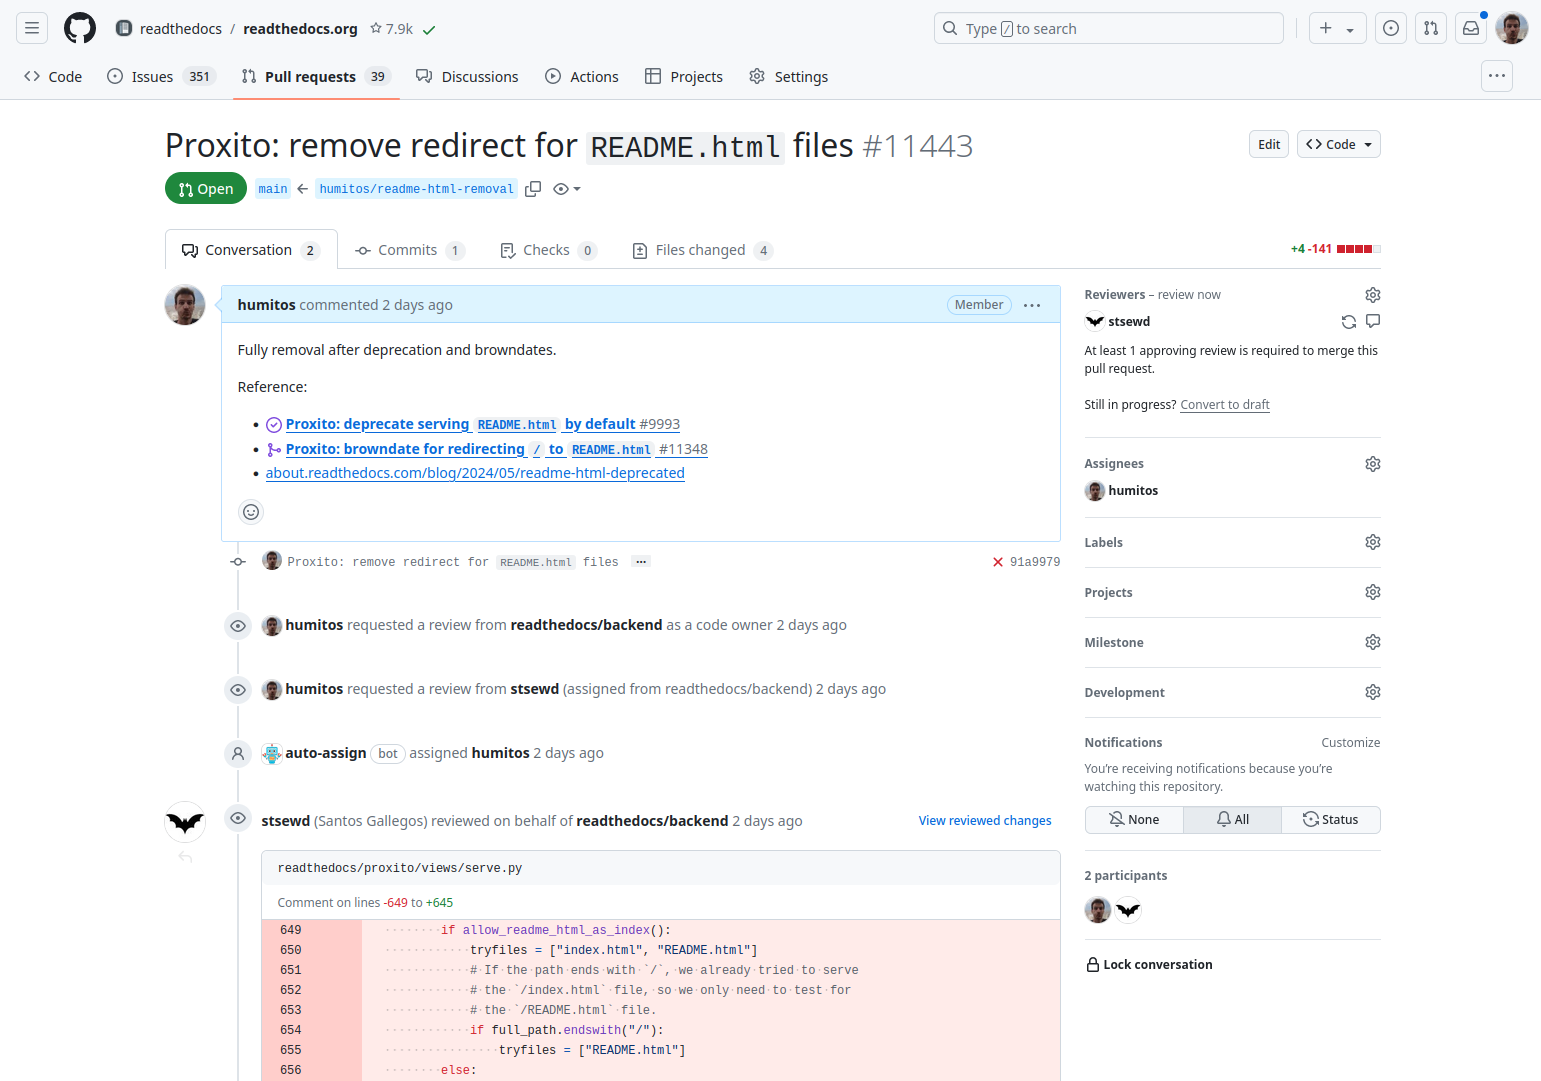Open Reviewers settings gear
Viewport: 1541px width, 1081px height.
pyautogui.click(x=1373, y=295)
